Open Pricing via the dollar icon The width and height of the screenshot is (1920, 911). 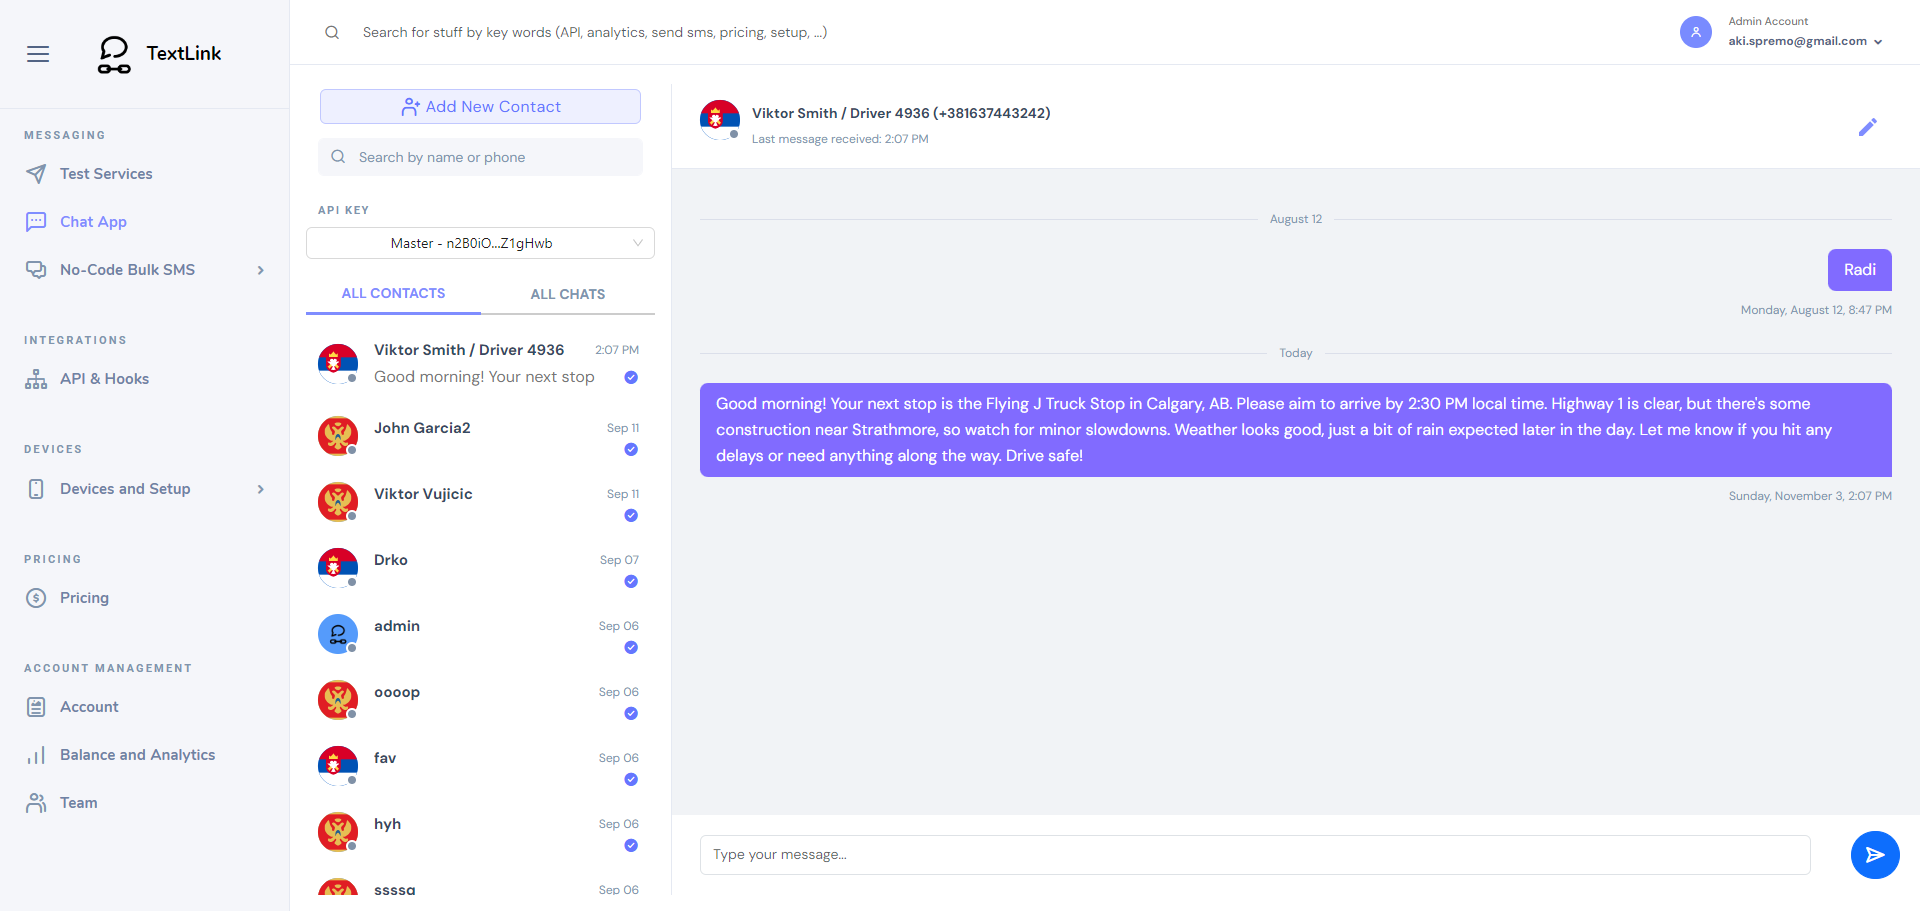coord(36,597)
